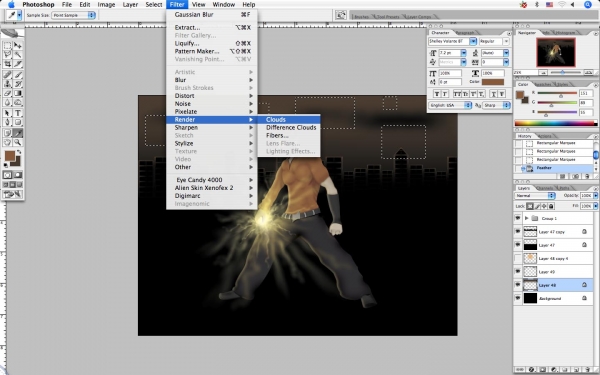Screen dimensions: 600x375
Task: Hide Layer 47 copy visibility eye
Action: (x=518, y=232)
